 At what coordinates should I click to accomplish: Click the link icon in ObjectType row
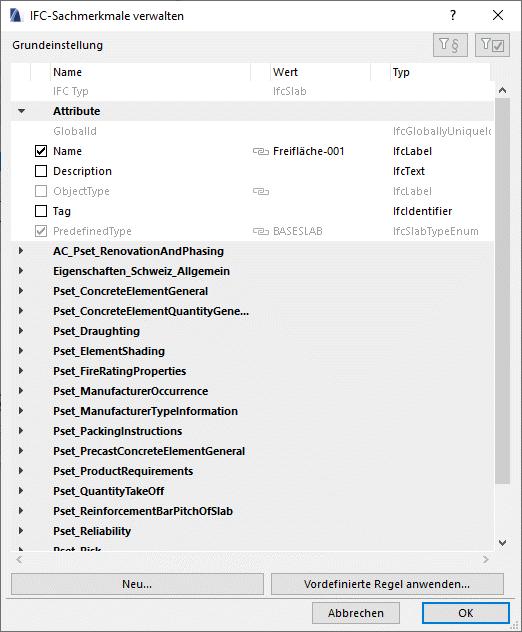pyautogui.click(x=261, y=191)
